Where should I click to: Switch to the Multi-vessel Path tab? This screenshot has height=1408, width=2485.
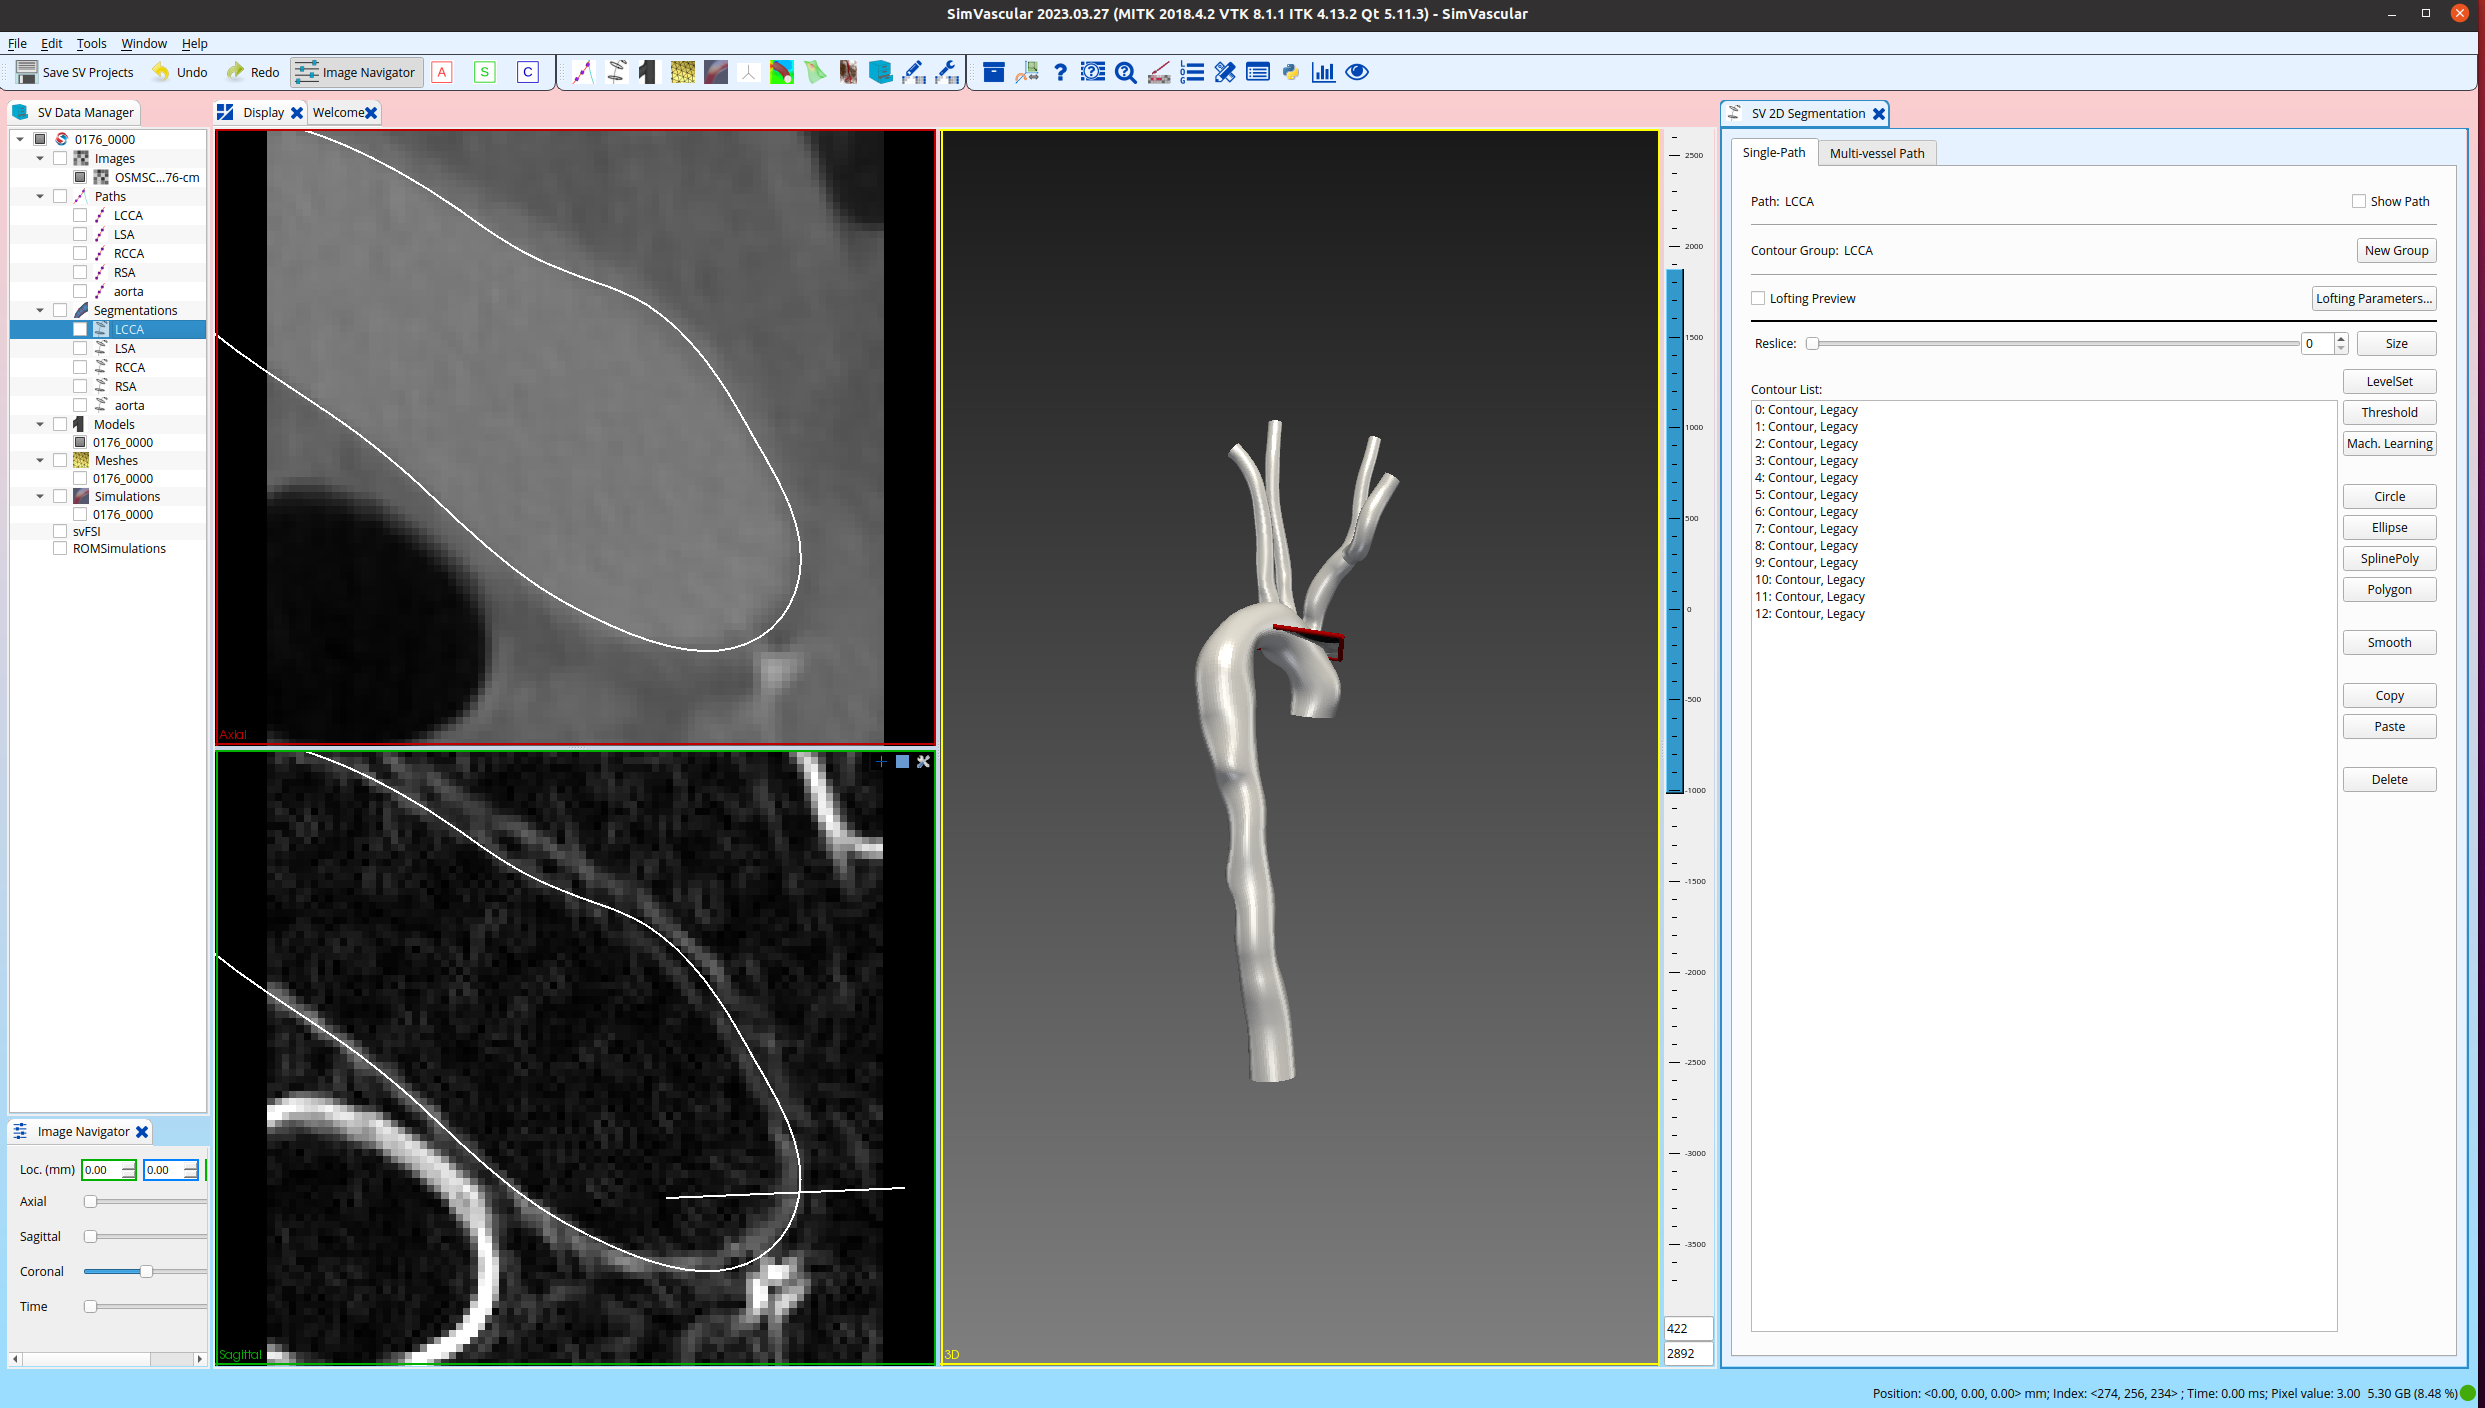click(x=1876, y=152)
